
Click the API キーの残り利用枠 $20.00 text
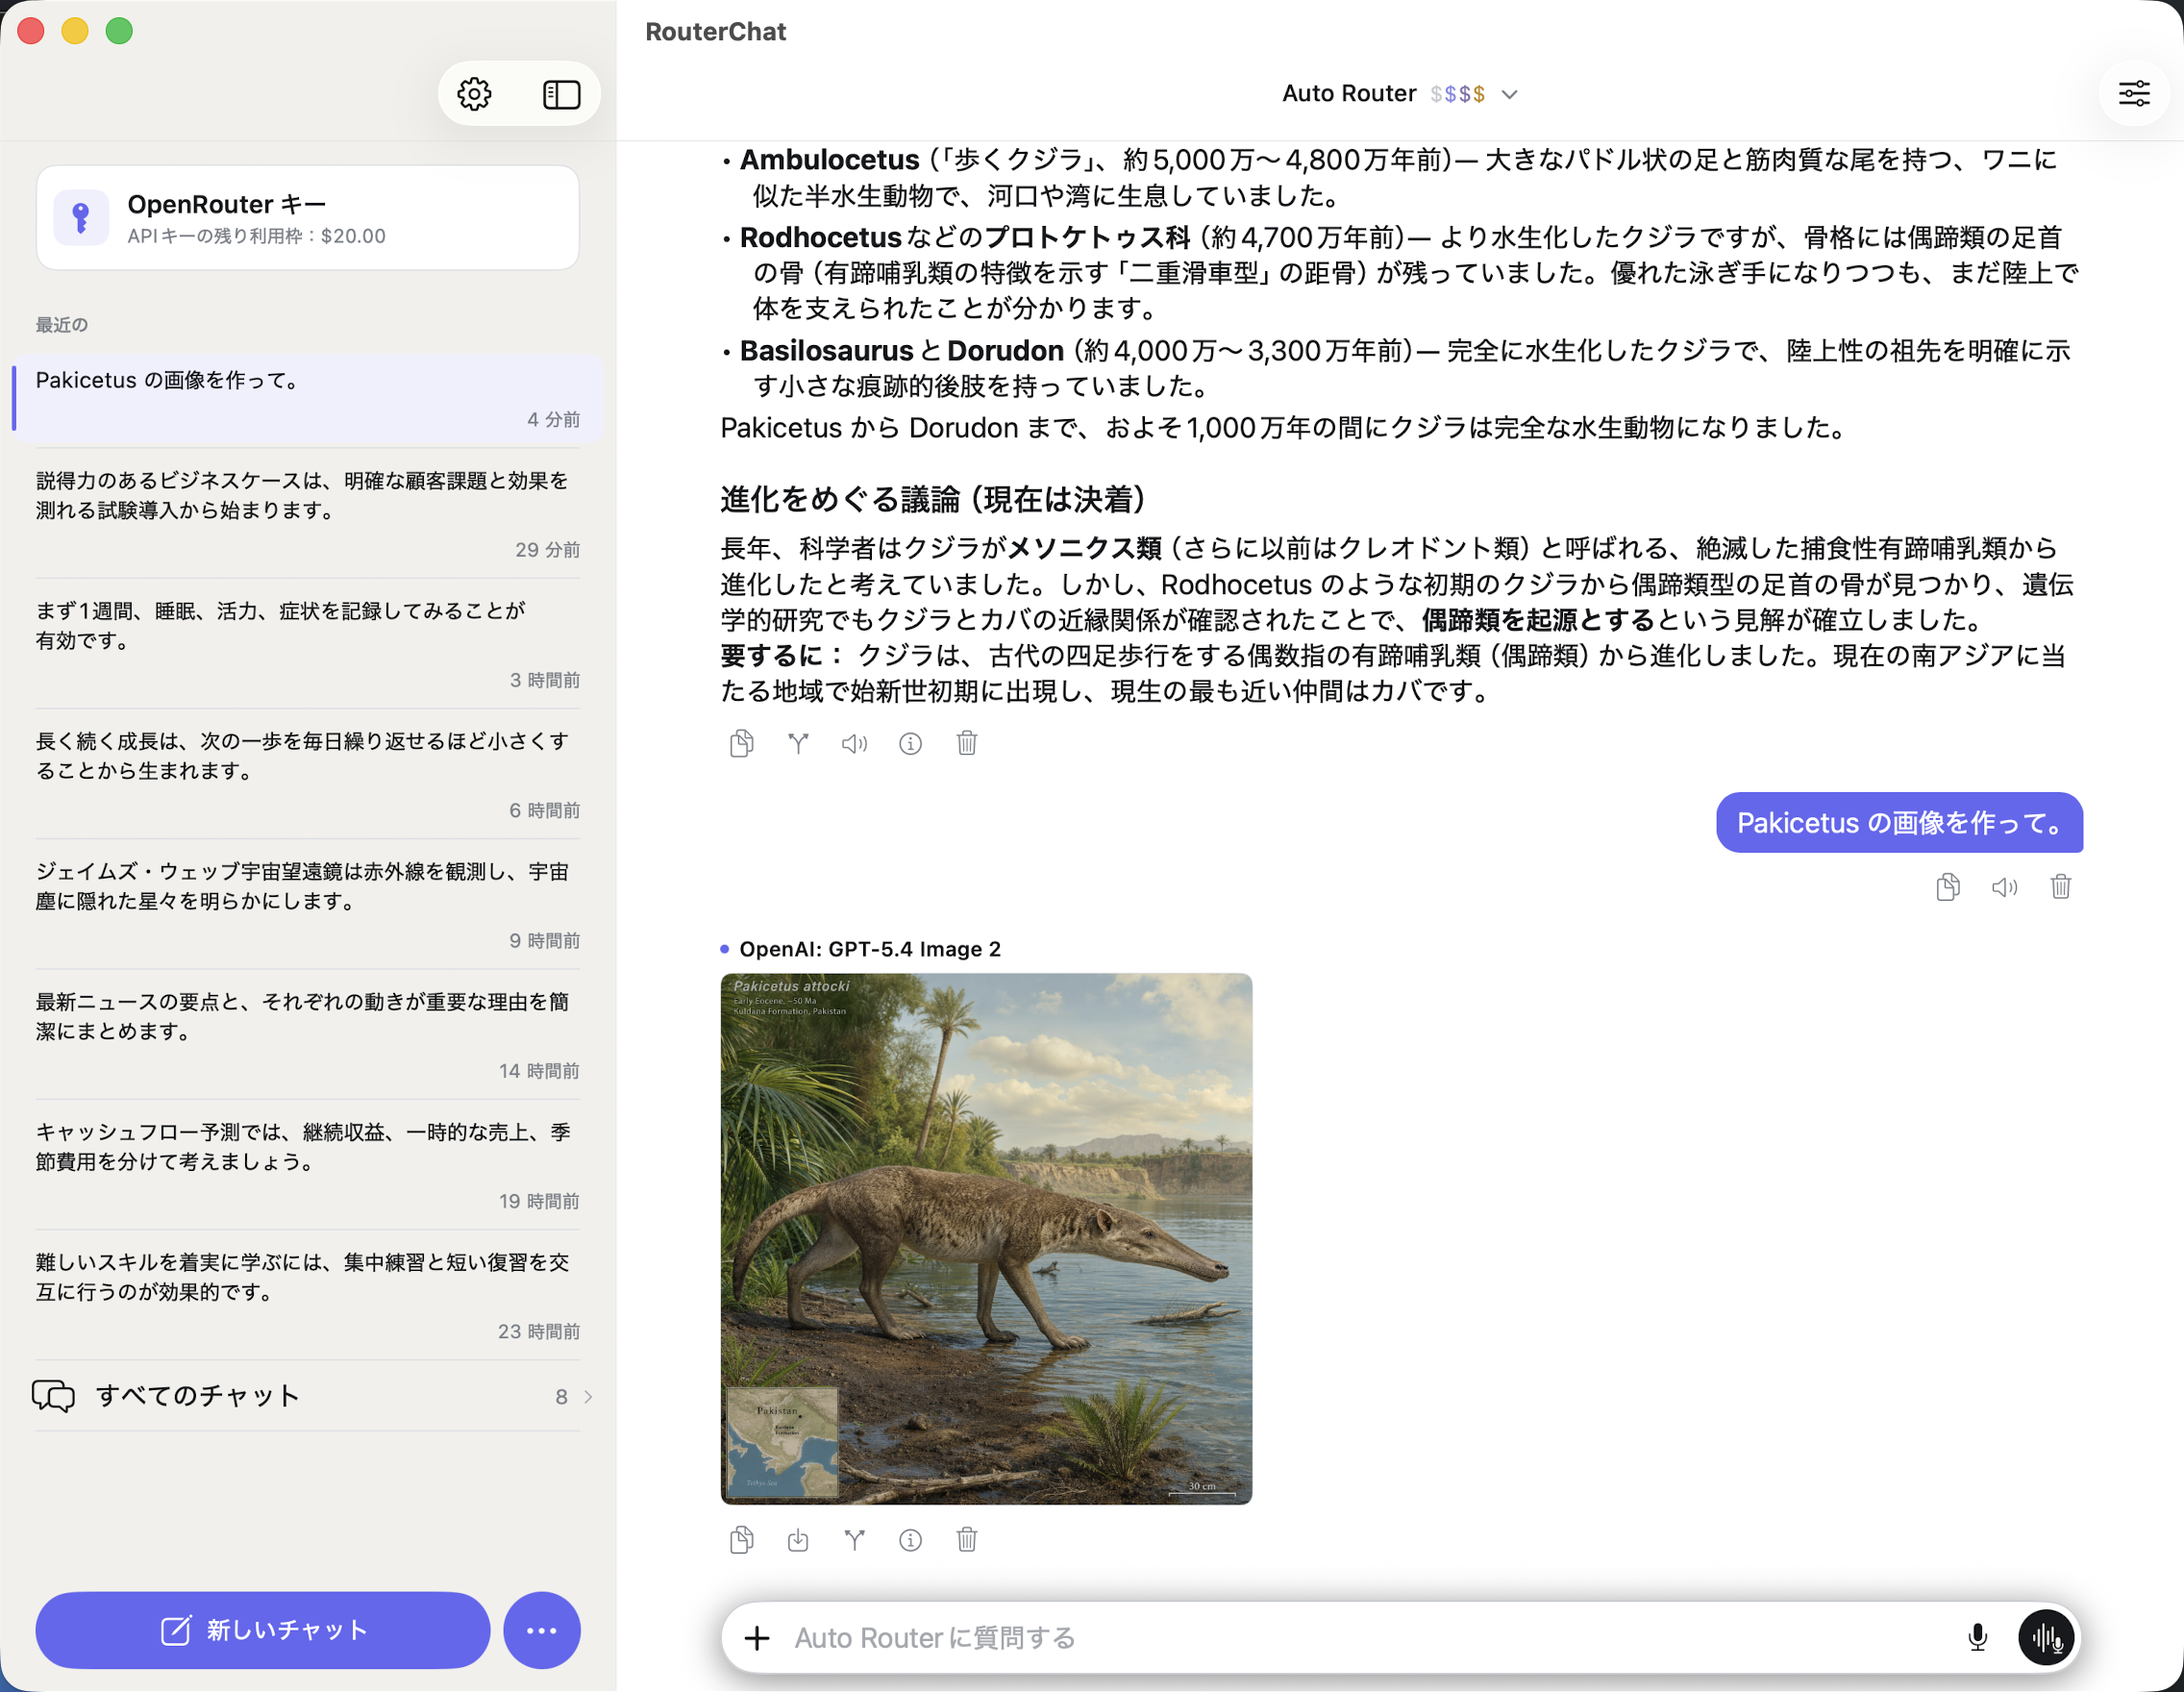point(256,236)
